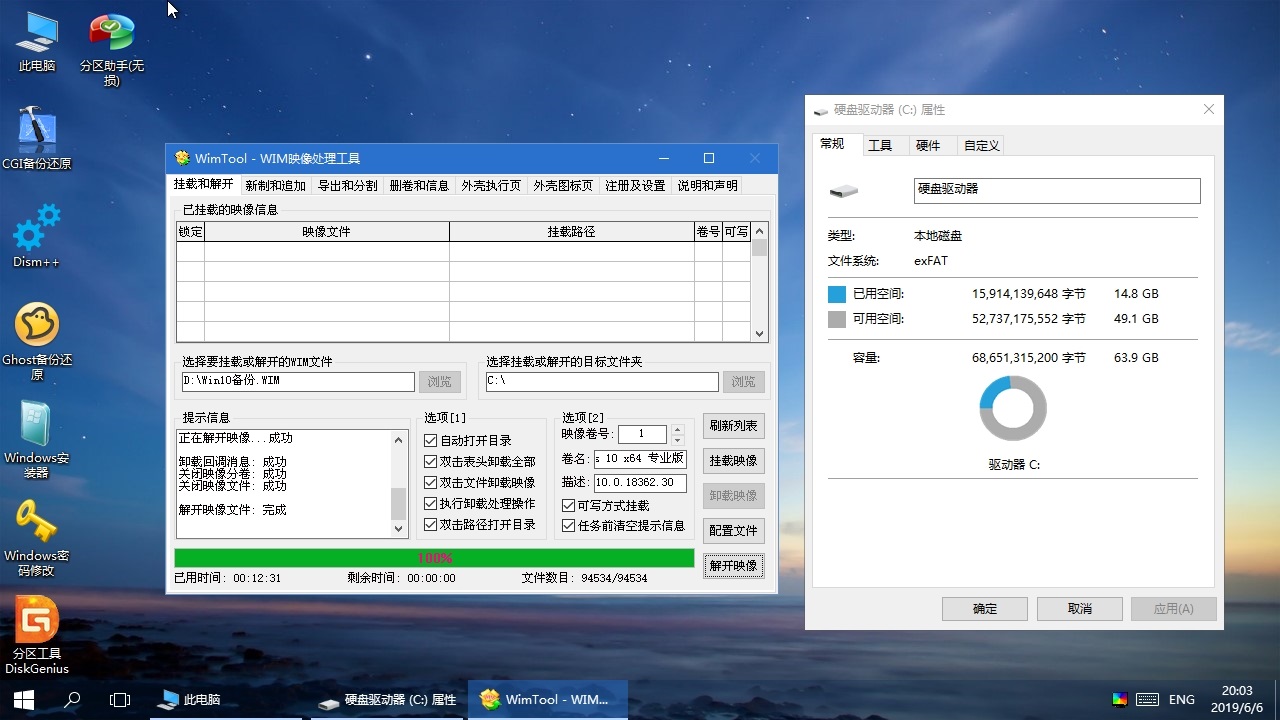
Task: Click 提示信息 log scroll-down arrow
Action: pos(399,529)
